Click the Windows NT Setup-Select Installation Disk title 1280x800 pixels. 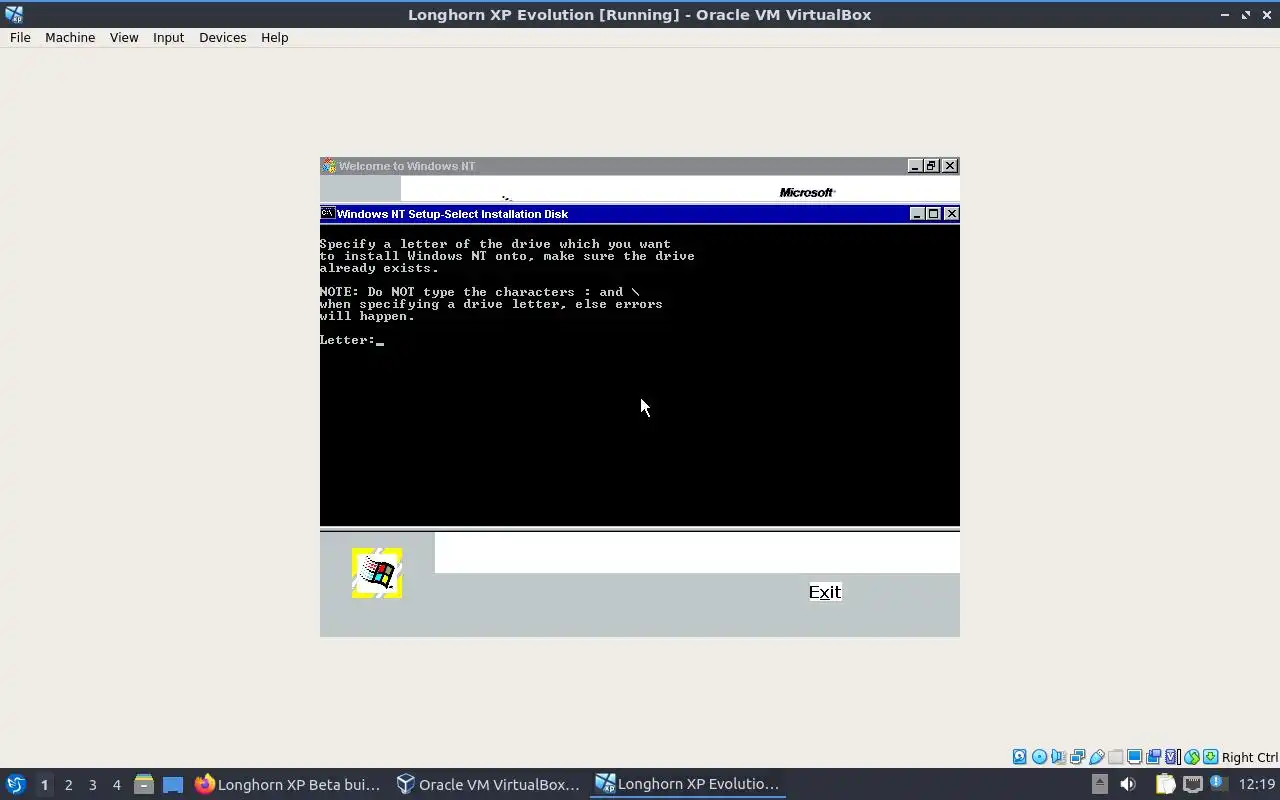pos(452,214)
